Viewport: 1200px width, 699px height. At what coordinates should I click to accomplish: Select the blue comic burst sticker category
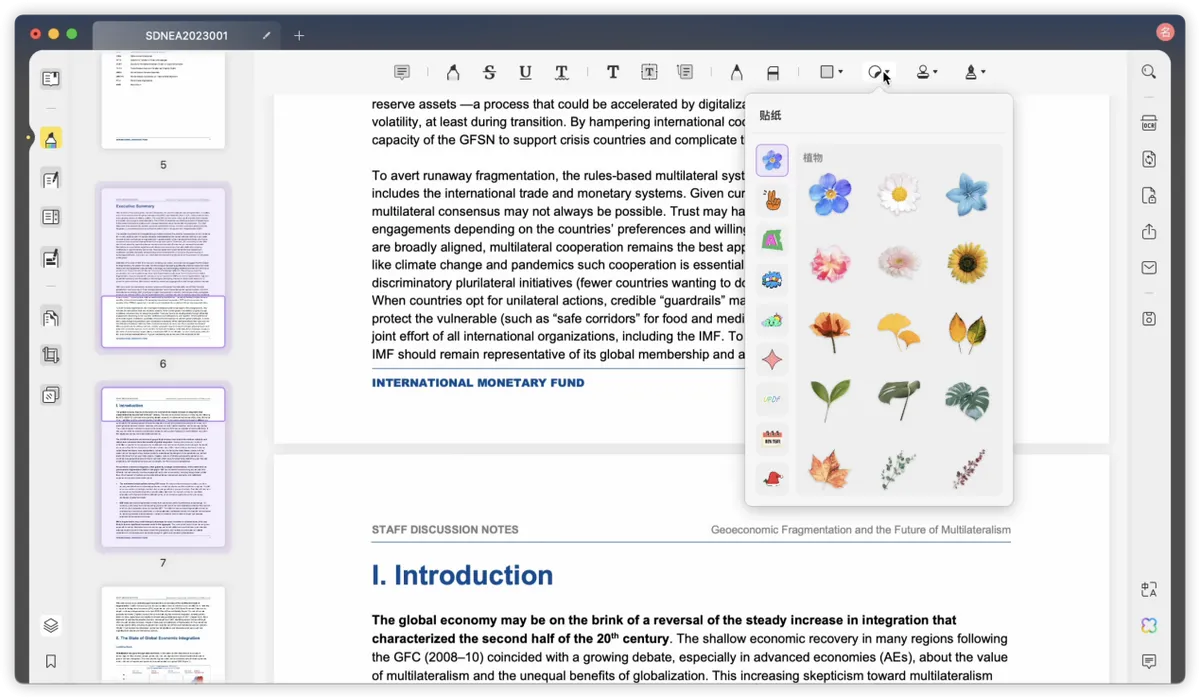pyautogui.click(x=772, y=280)
